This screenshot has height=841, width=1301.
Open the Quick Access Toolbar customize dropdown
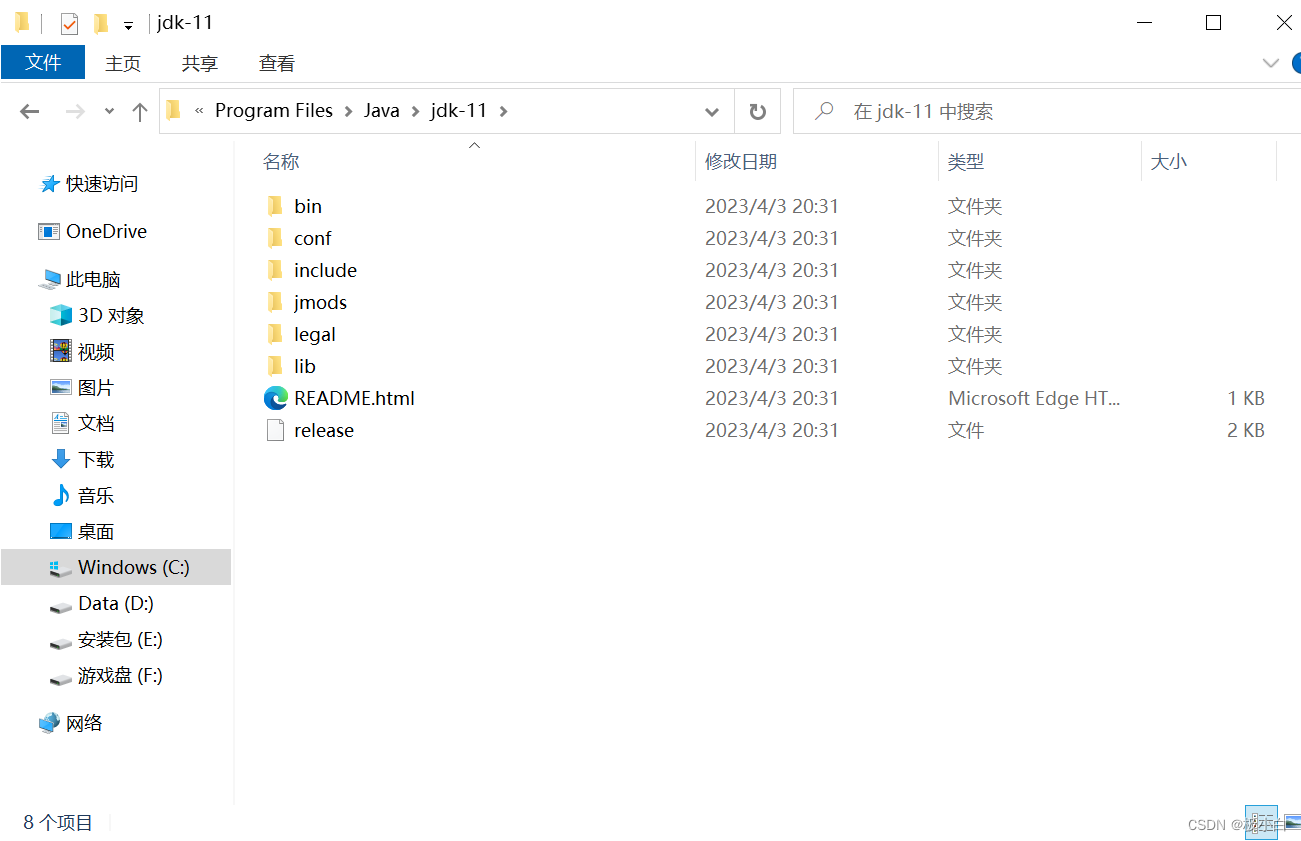tap(128, 24)
